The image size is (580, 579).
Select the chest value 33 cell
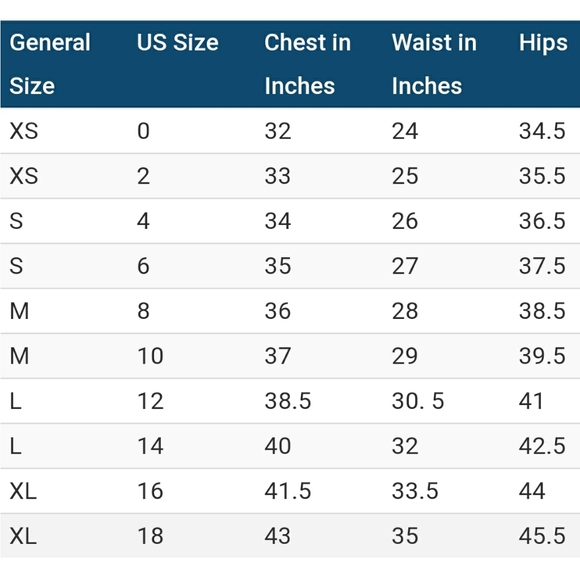pos(277,176)
